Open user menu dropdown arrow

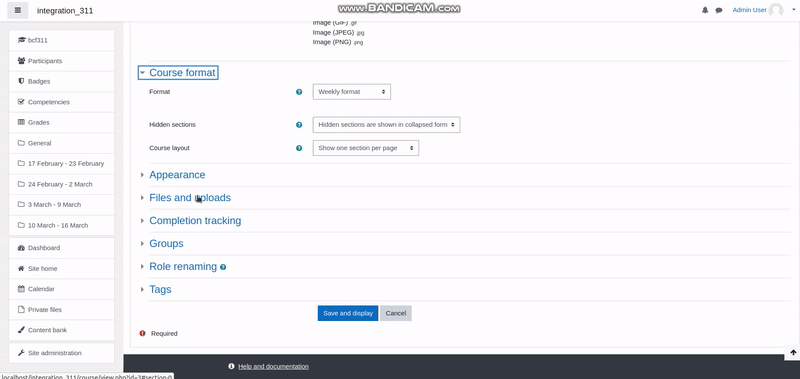794,10
